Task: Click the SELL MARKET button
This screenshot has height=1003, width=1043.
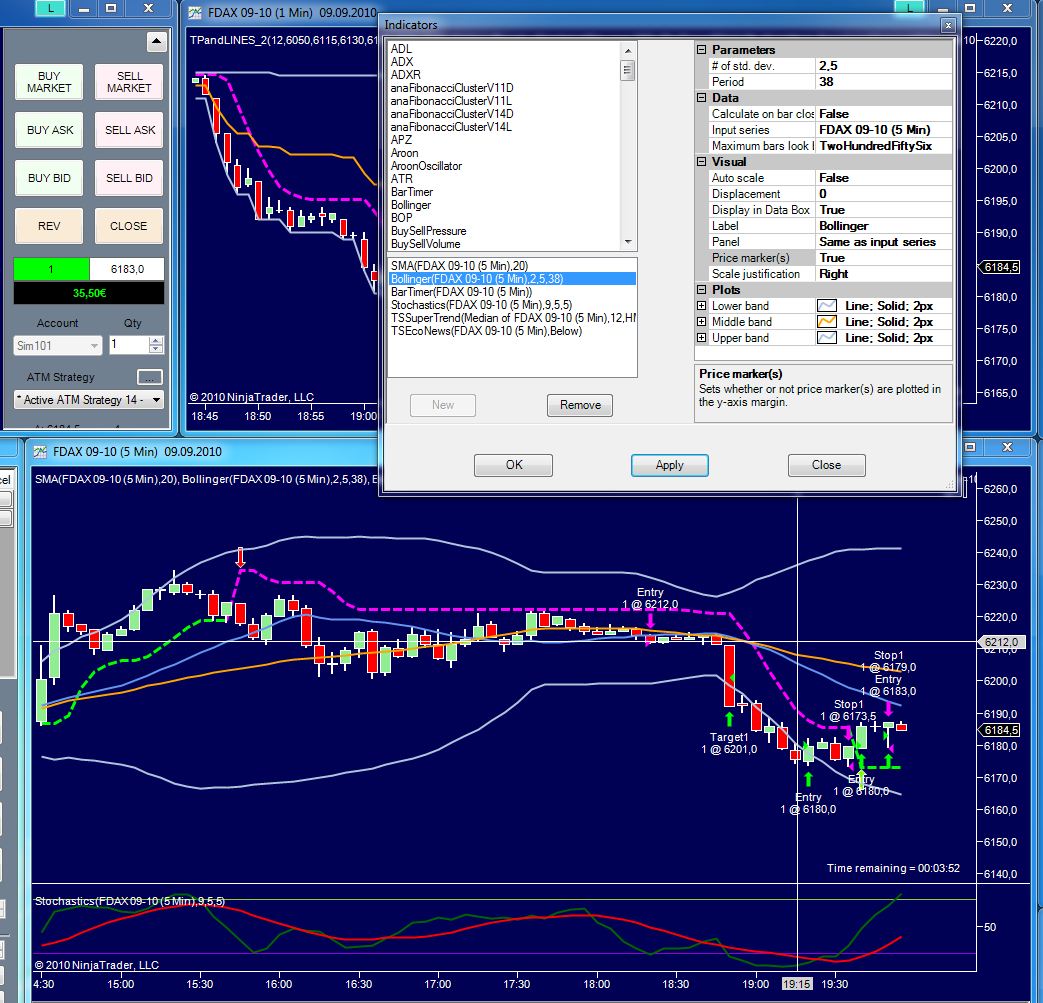Action: (129, 82)
